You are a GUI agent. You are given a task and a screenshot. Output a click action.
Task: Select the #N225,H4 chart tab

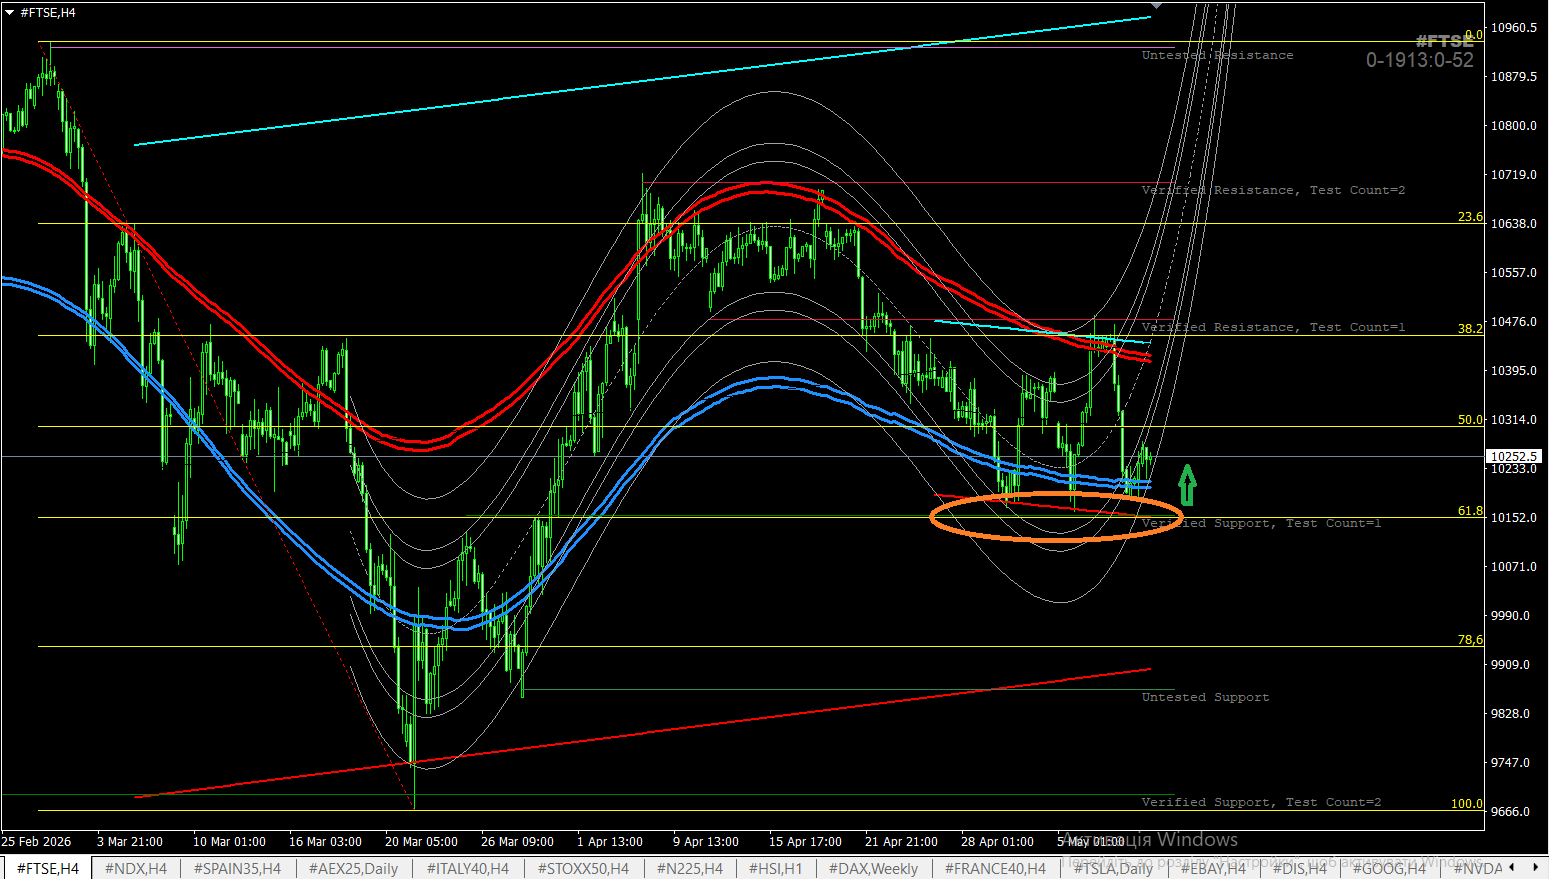pos(689,868)
